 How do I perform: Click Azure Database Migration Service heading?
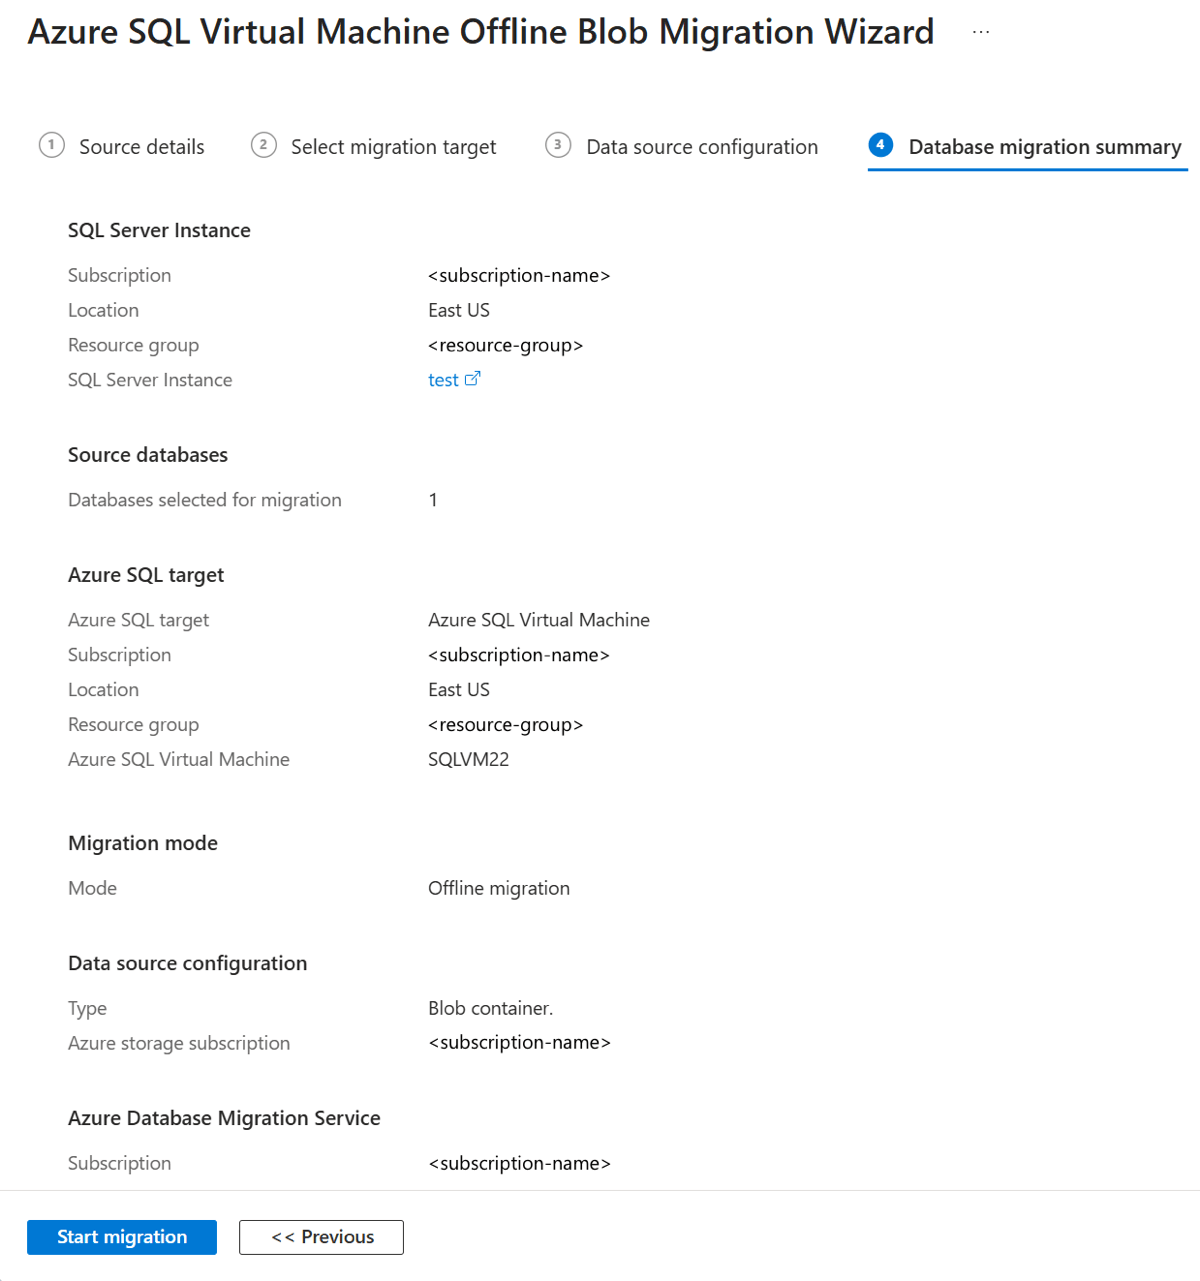click(224, 1118)
